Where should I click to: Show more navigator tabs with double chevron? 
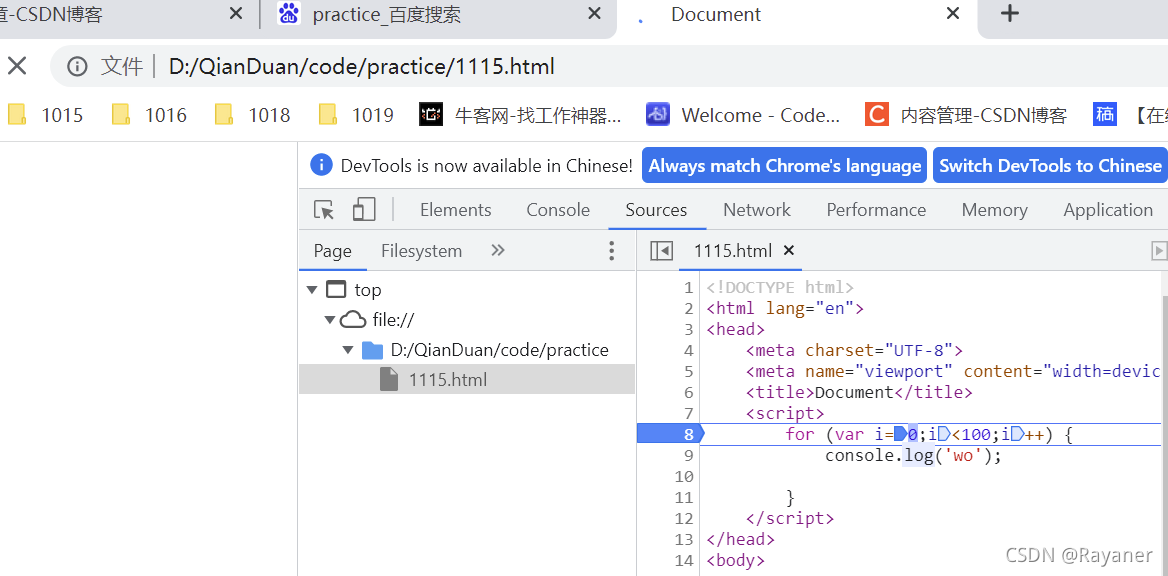pos(498,250)
